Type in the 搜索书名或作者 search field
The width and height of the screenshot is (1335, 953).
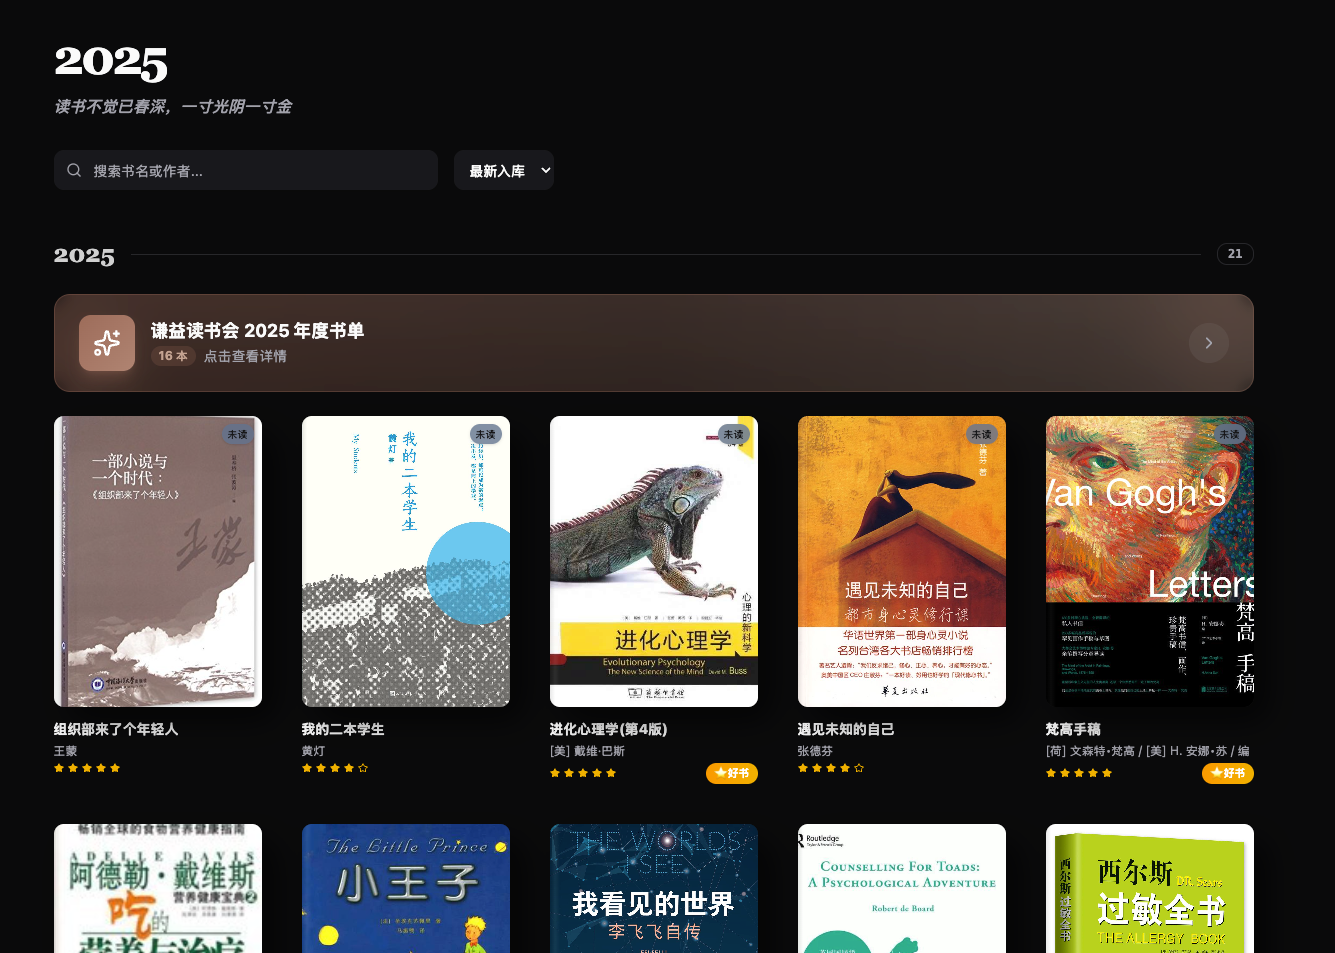click(x=260, y=171)
